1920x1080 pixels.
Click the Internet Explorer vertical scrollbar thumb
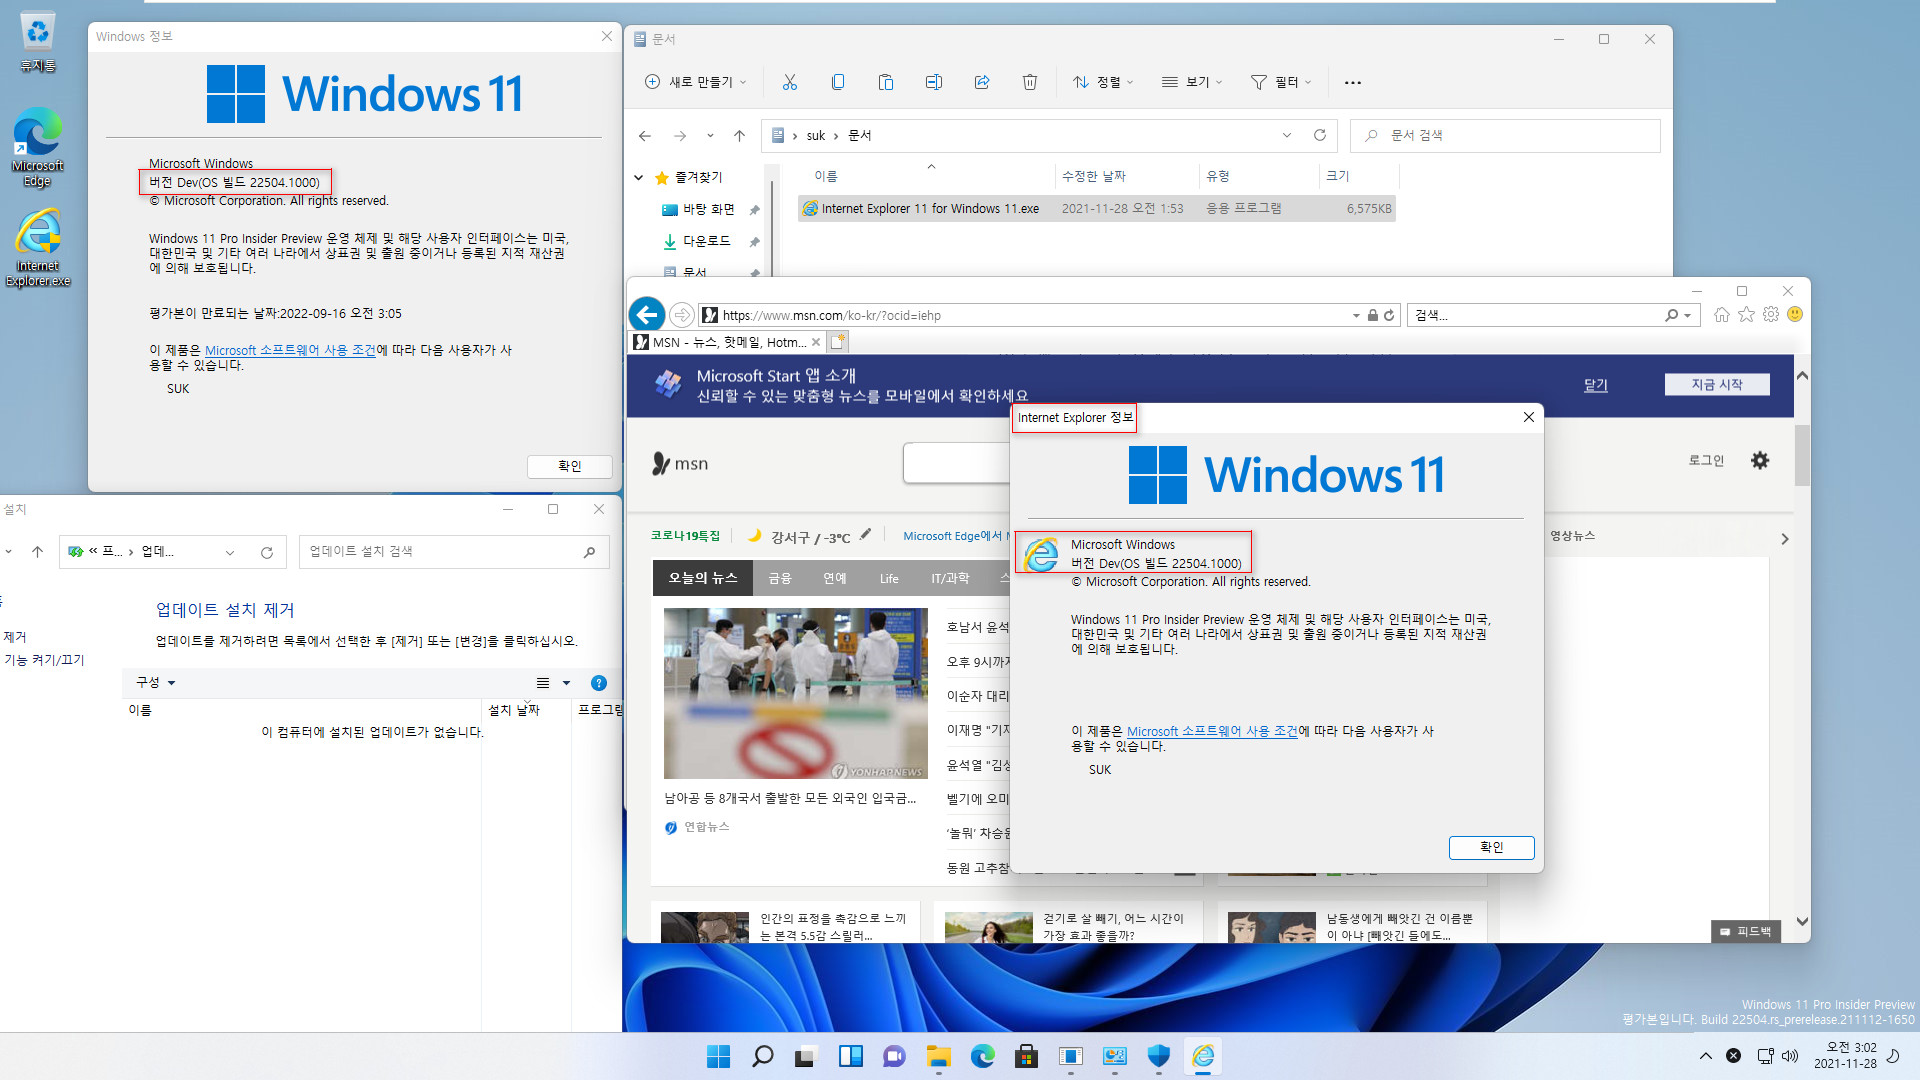(1802, 455)
